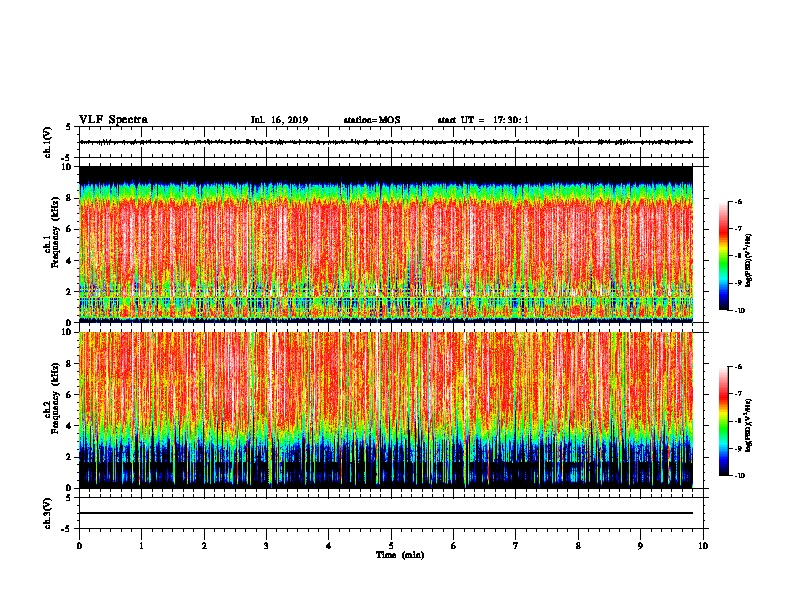Click time axis tick label "3"
Image resolution: width=792 pixels, height=612 pixels.
pyautogui.click(x=266, y=546)
